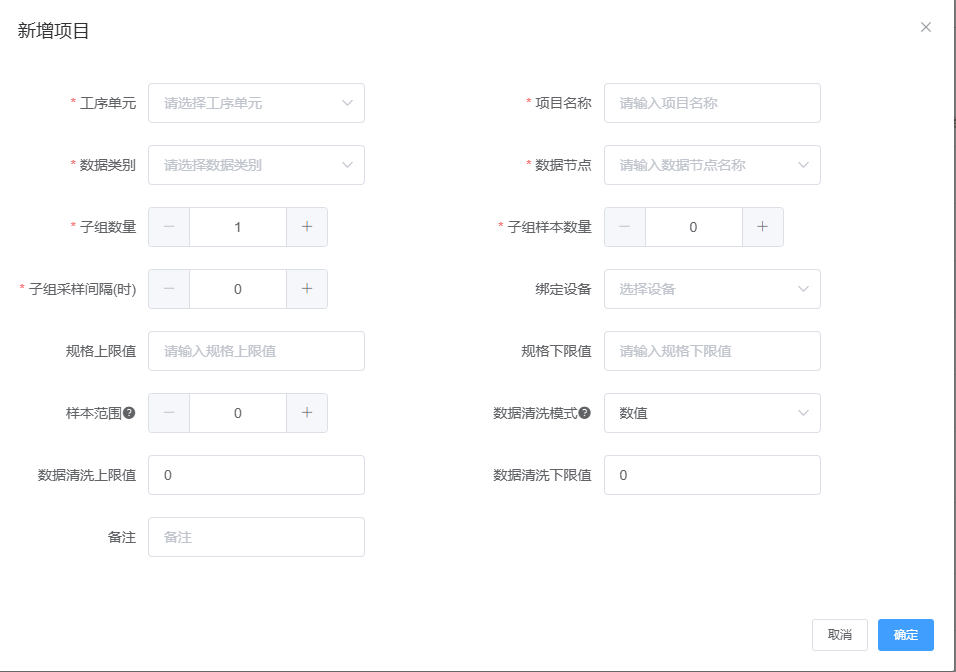Increase 样本范围 with the plus button
Screen dimensions: 956x672
[307, 413]
